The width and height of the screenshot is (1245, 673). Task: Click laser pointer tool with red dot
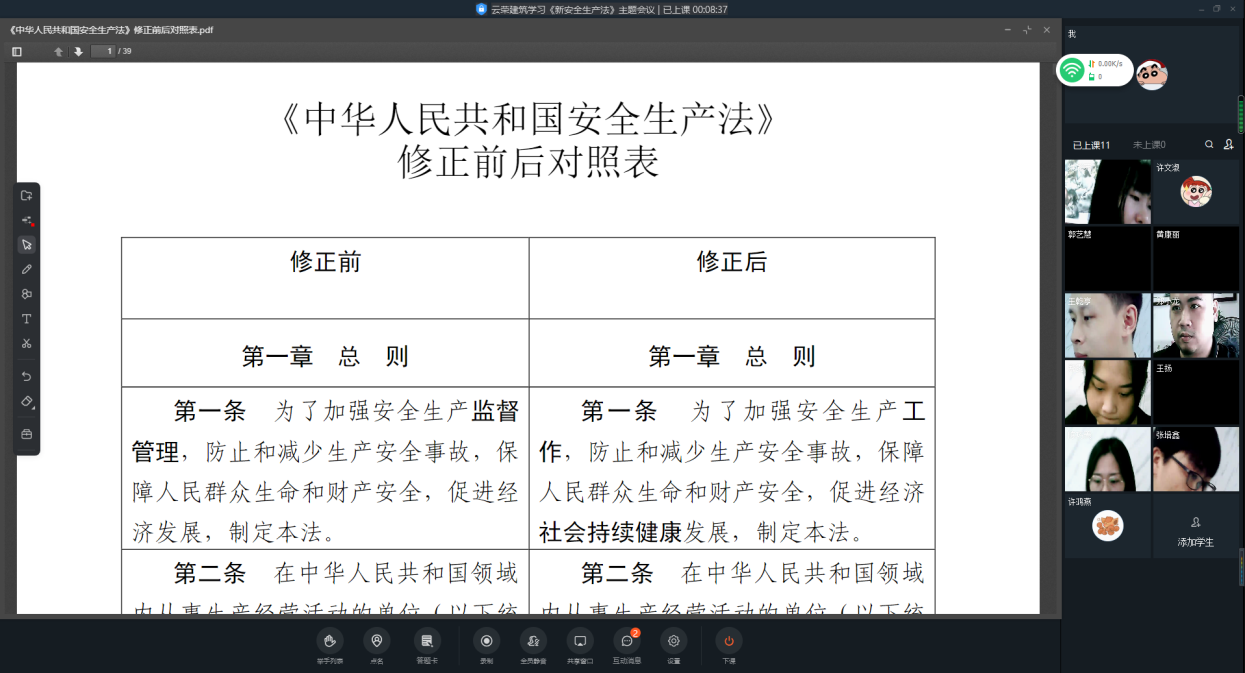(x=27, y=220)
